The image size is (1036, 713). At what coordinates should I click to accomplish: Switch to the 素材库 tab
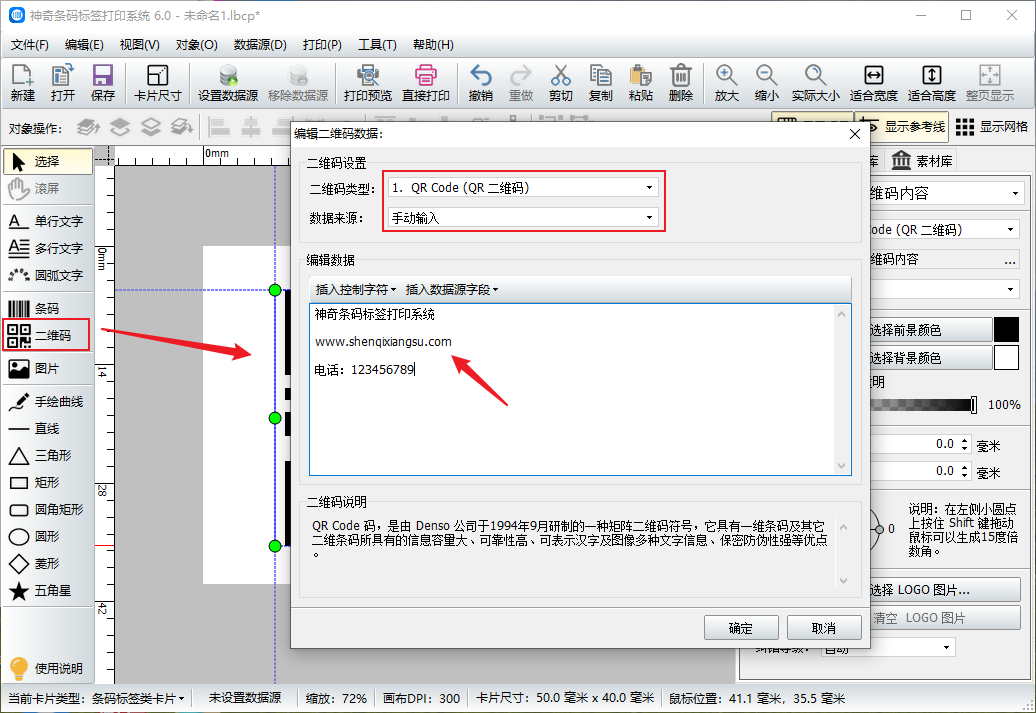(x=922, y=161)
